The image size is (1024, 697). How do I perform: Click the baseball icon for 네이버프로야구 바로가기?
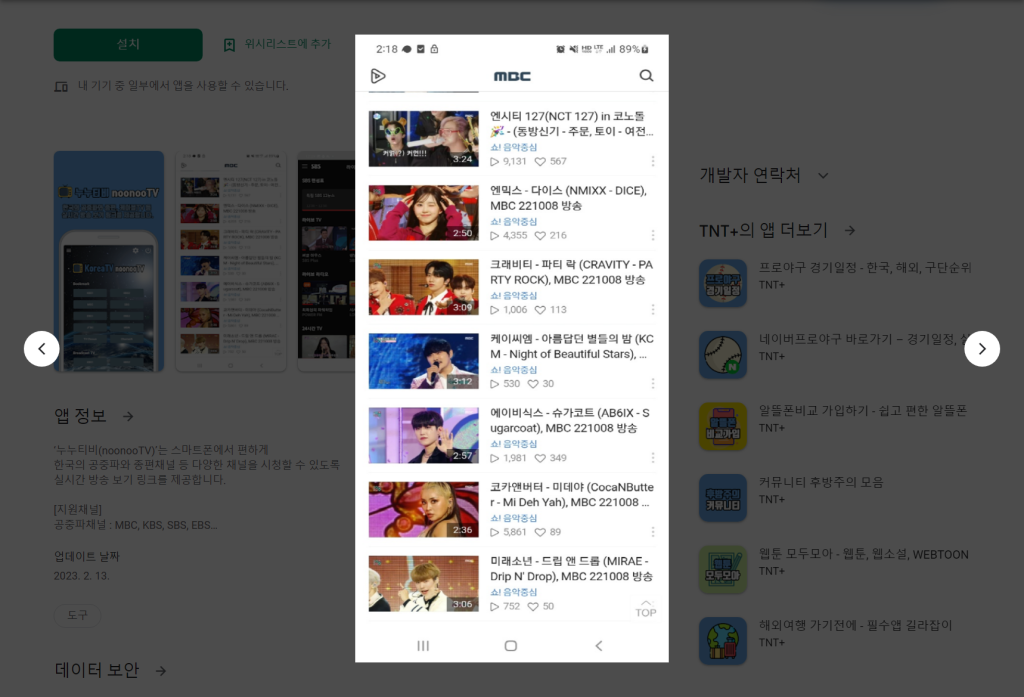tap(723, 355)
